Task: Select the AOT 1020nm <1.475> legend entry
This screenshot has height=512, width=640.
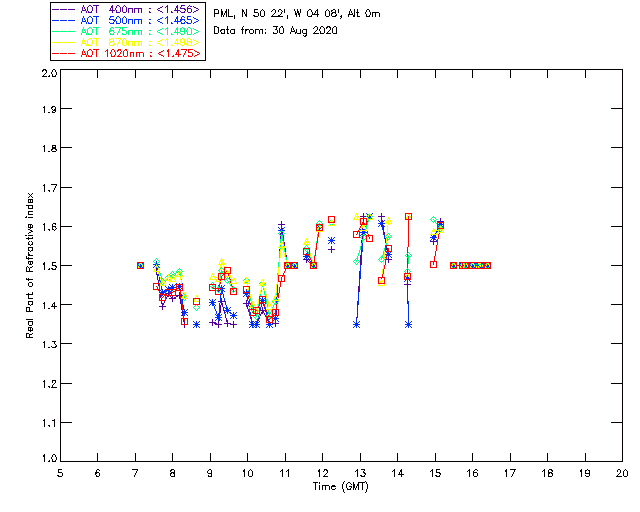Action: click(x=128, y=53)
